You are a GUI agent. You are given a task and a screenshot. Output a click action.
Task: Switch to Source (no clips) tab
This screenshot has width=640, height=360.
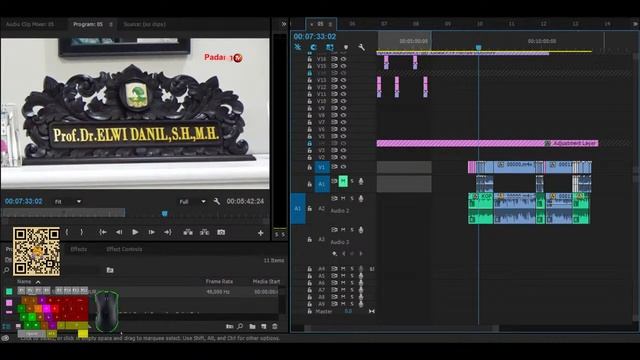144,24
